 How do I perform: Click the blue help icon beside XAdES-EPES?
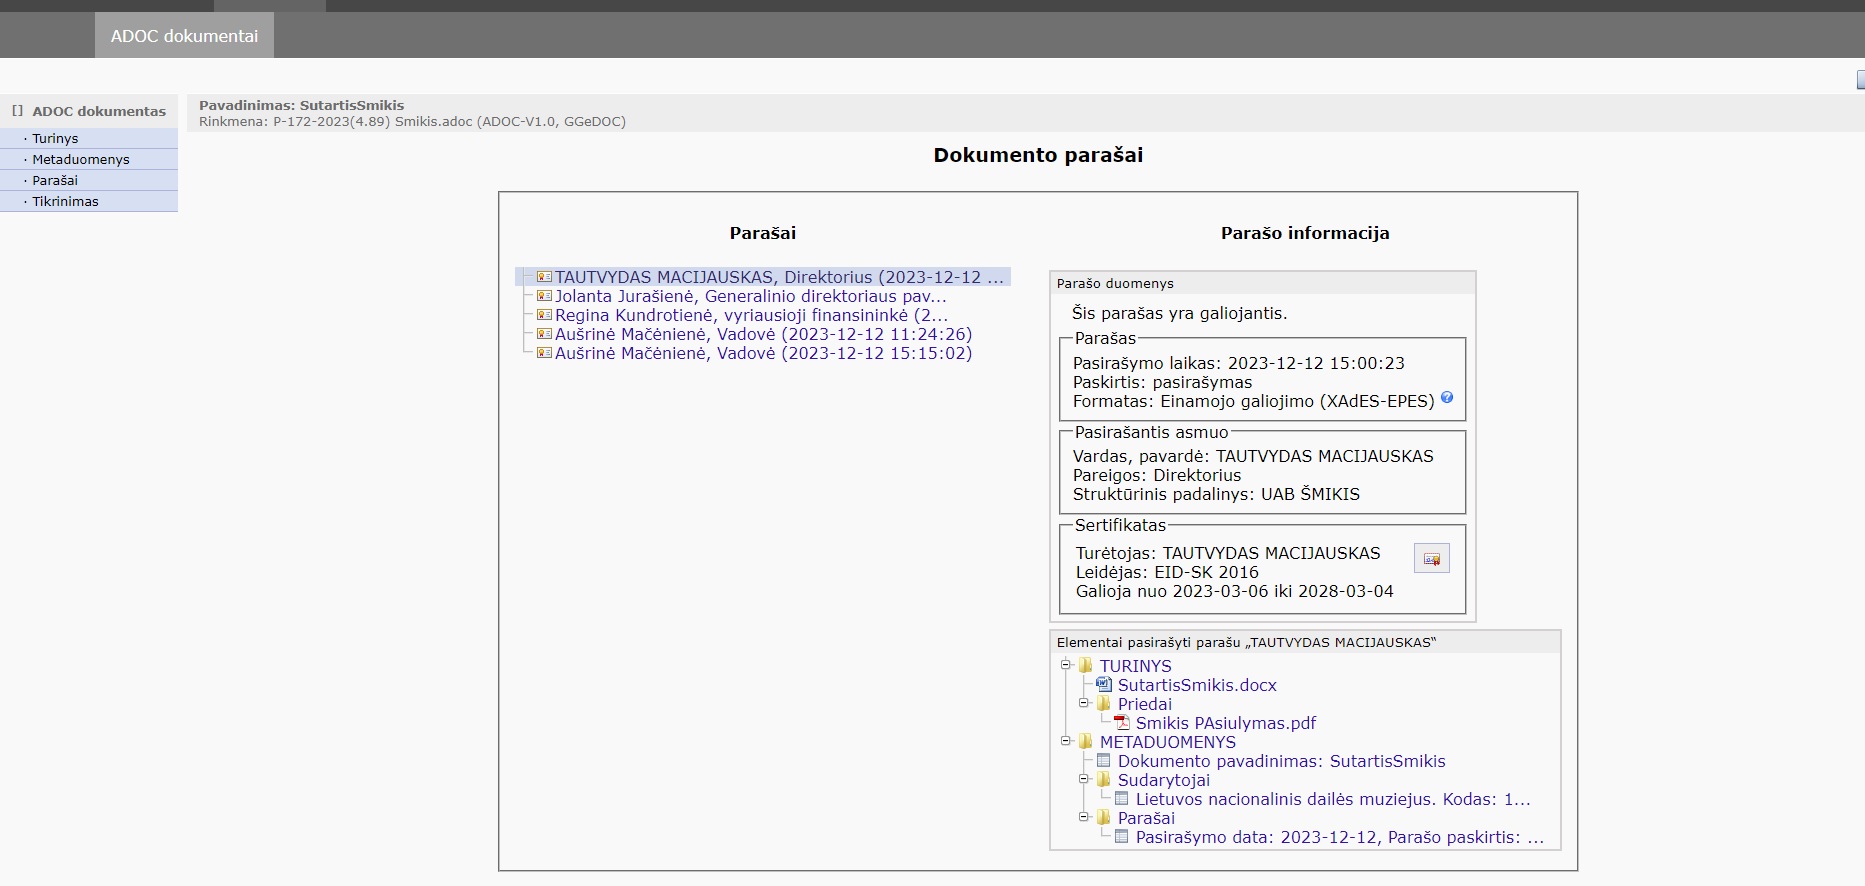click(1446, 398)
